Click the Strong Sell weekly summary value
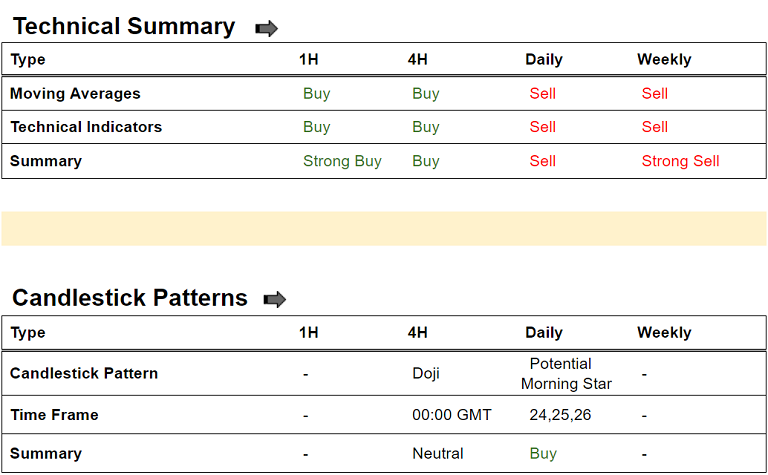 680,161
